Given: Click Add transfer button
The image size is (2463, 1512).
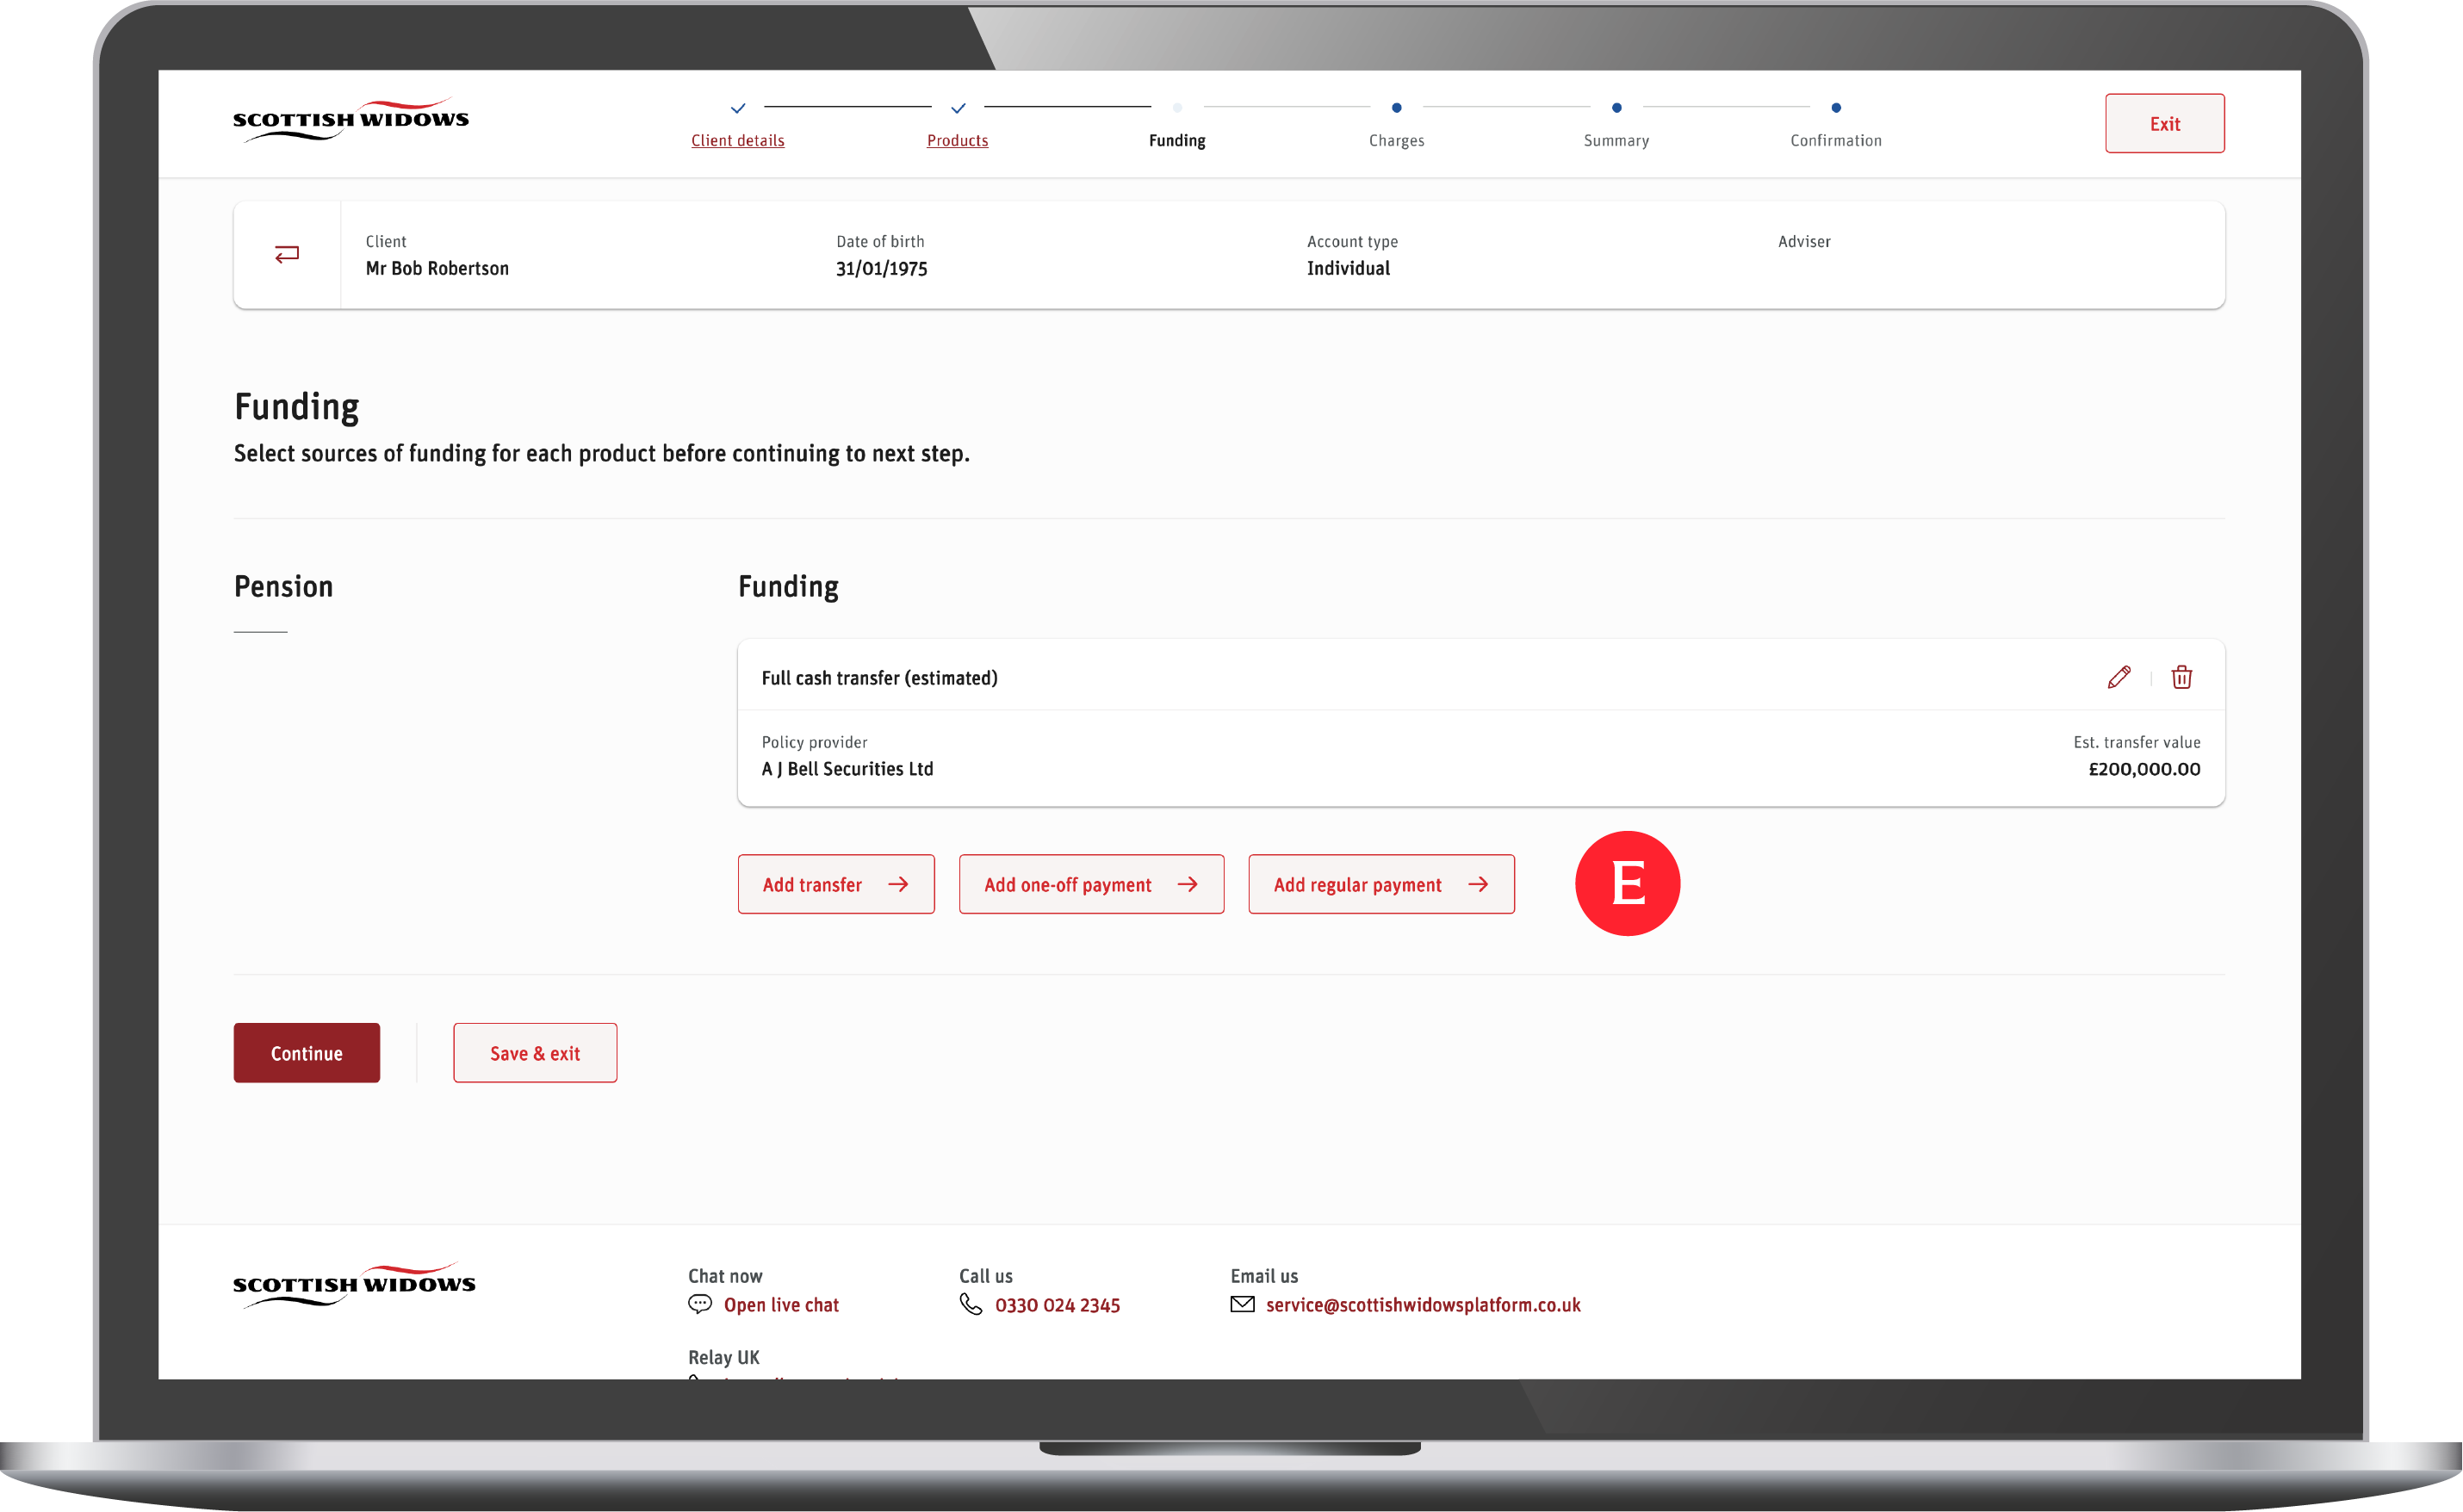Looking at the screenshot, I should [x=836, y=884].
